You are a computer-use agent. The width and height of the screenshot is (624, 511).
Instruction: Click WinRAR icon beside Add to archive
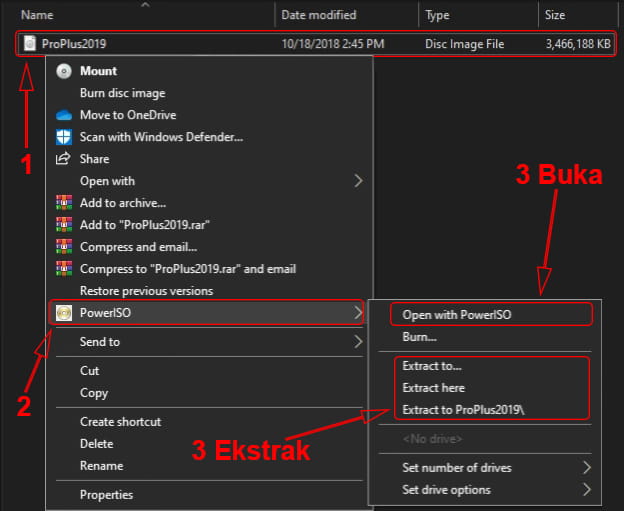point(64,203)
